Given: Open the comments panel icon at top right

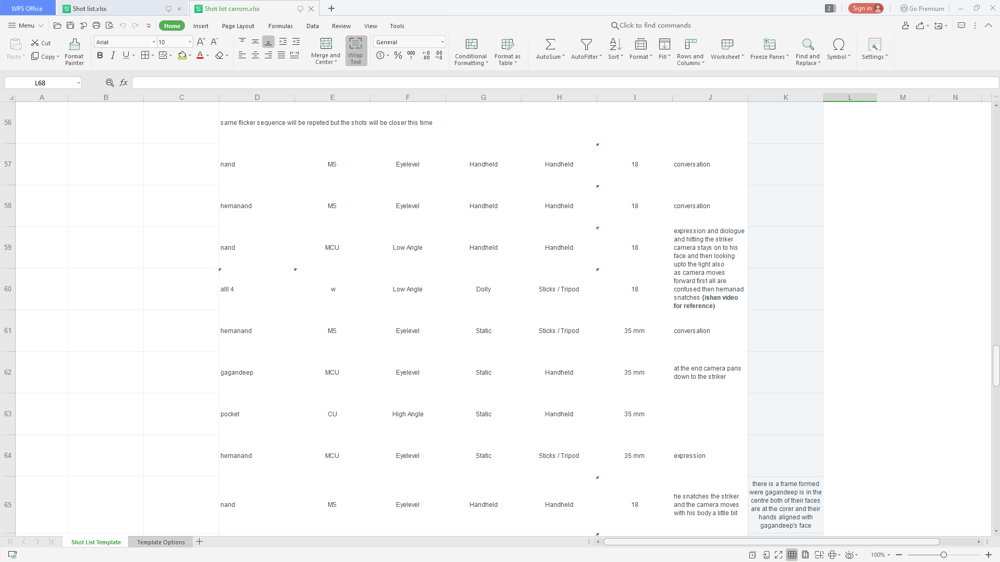Looking at the screenshot, I should (x=961, y=26).
